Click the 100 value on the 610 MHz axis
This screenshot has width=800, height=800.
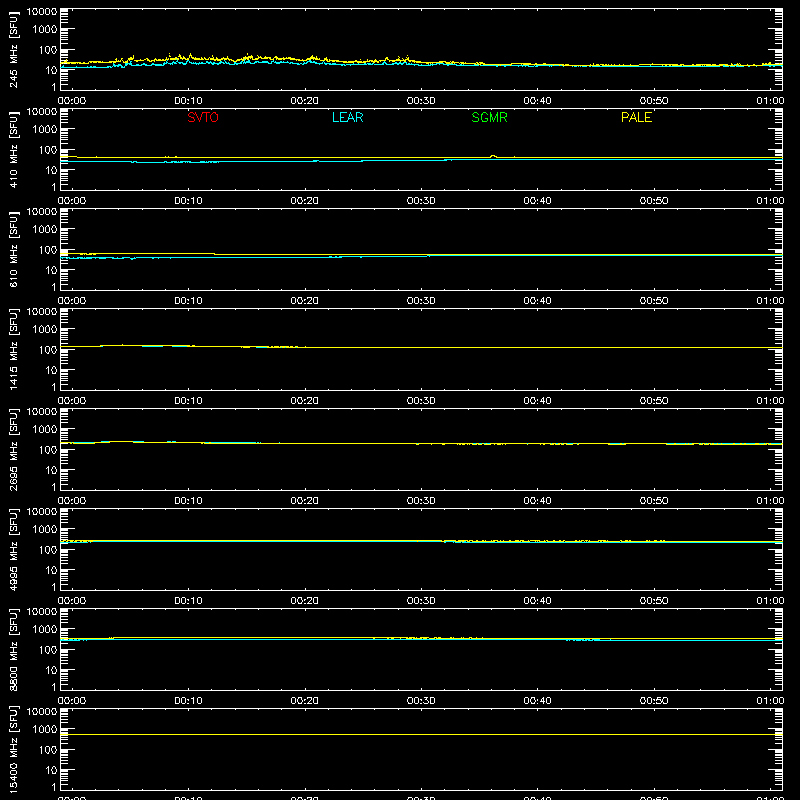(48, 250)
